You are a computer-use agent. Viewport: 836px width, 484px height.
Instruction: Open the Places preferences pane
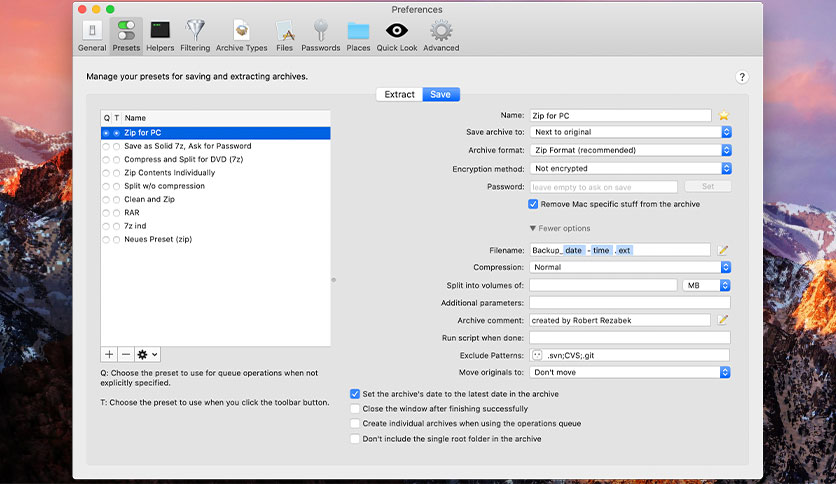358,36
